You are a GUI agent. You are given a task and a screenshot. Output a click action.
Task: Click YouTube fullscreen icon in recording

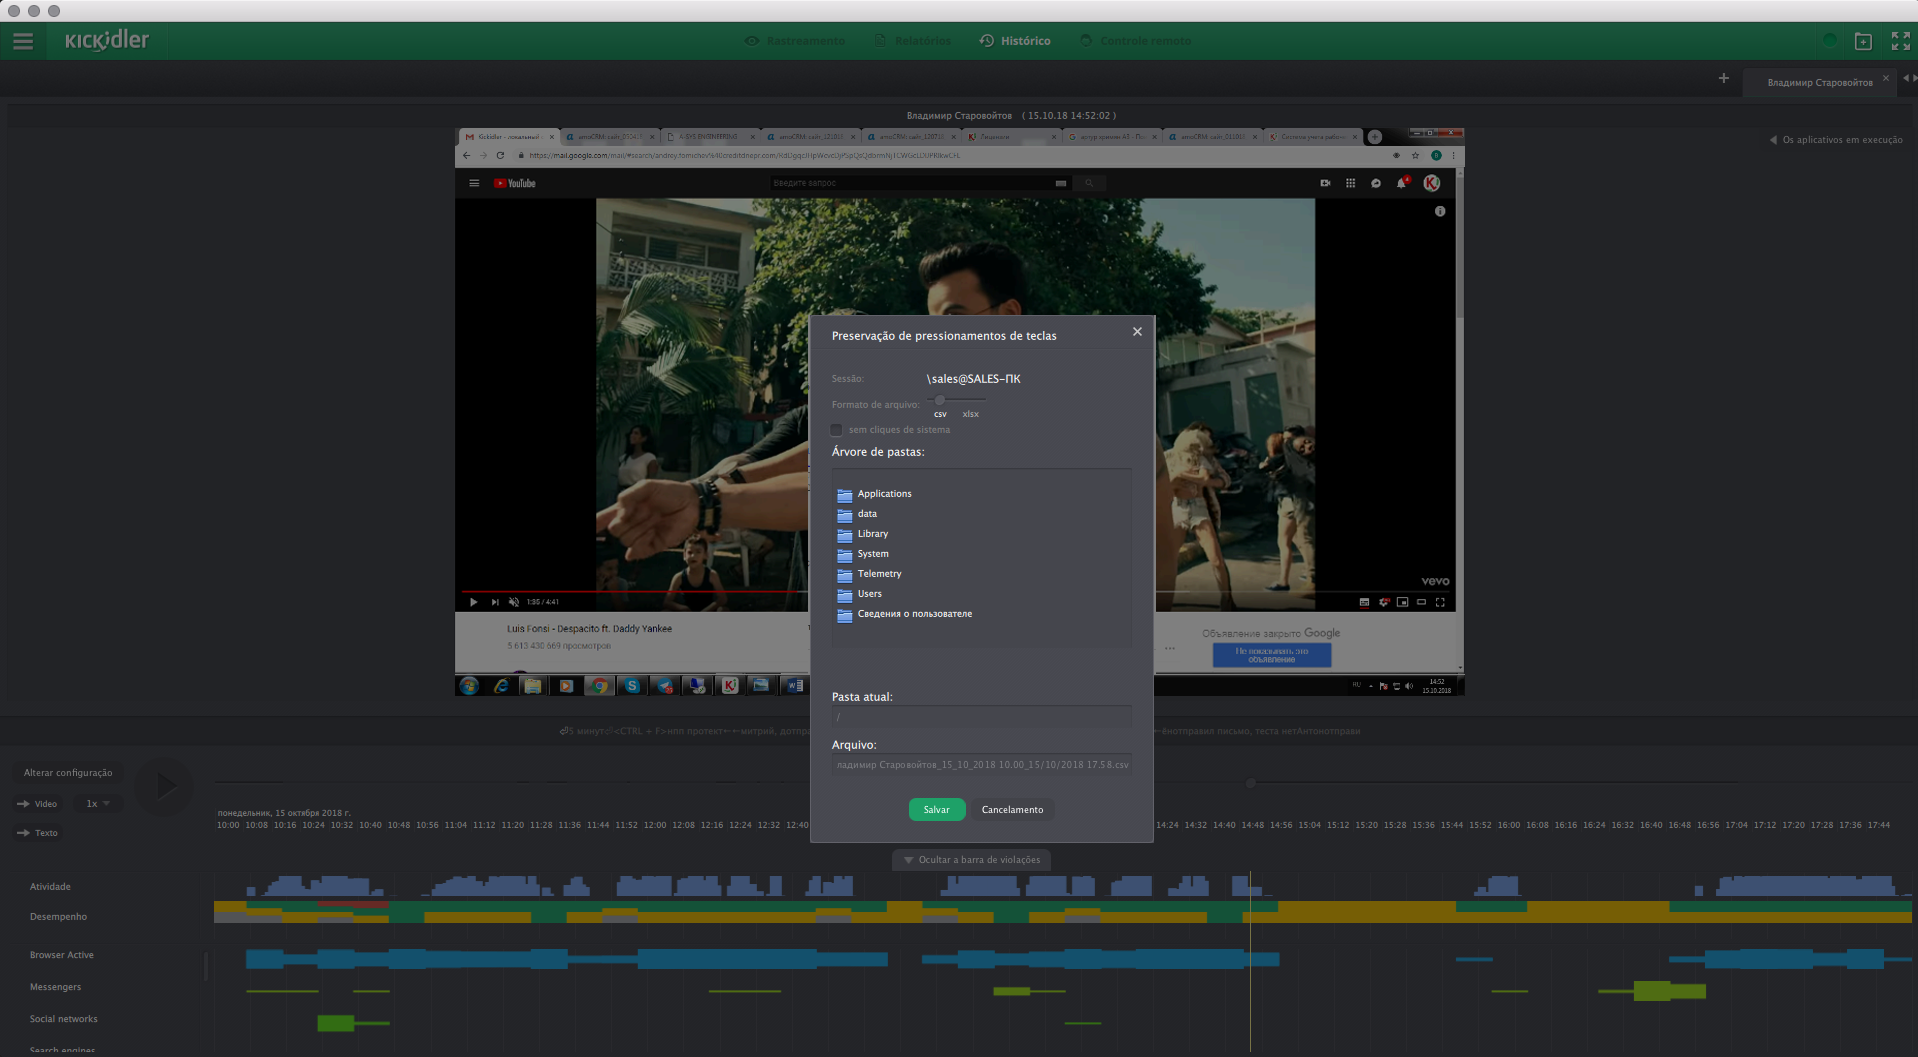coord(1440,602)
